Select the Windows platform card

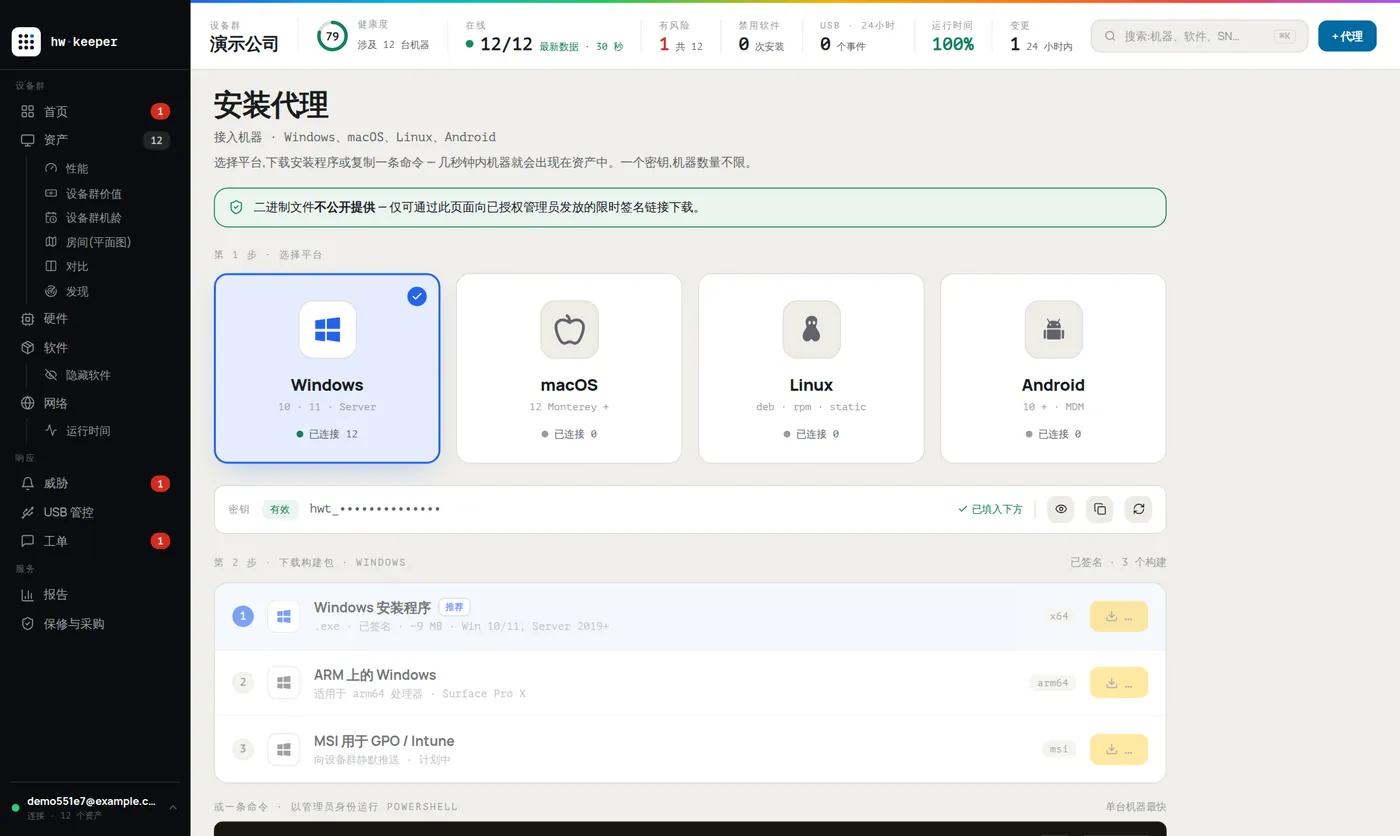click(x=327, y=368)
